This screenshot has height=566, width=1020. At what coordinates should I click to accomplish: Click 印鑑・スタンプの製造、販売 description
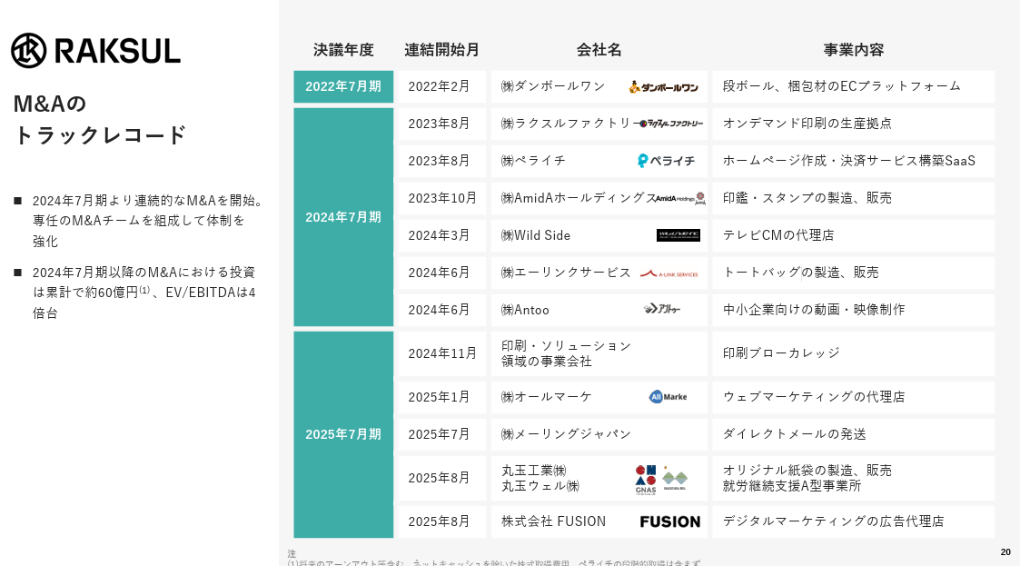(807, 198)
